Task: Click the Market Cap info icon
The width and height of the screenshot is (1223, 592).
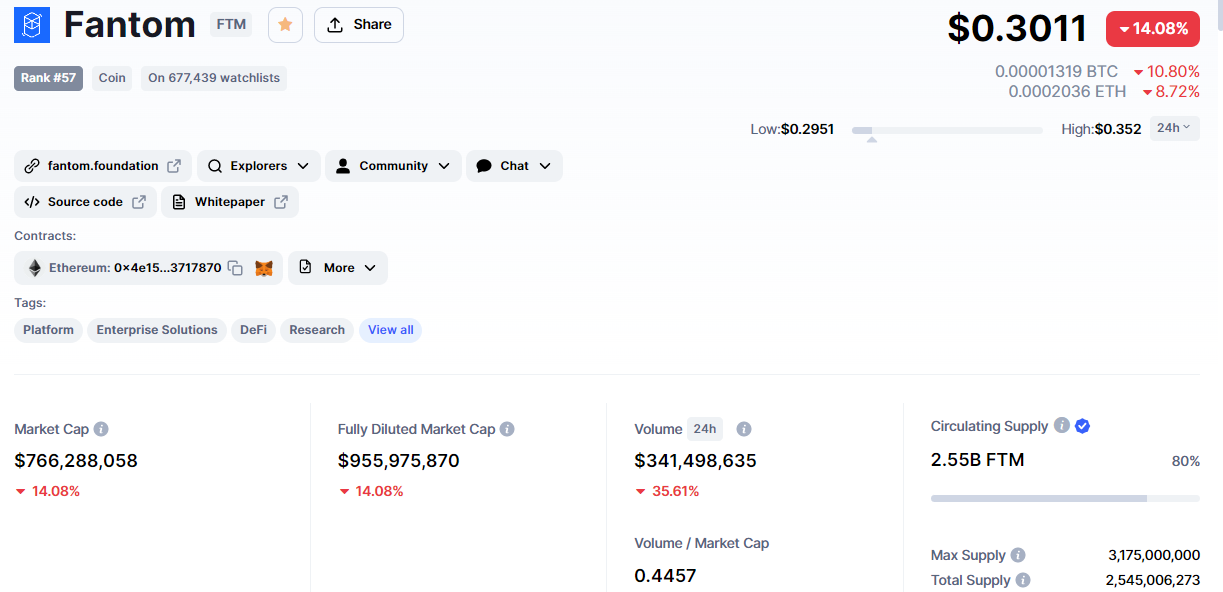Action: point(101,429)
